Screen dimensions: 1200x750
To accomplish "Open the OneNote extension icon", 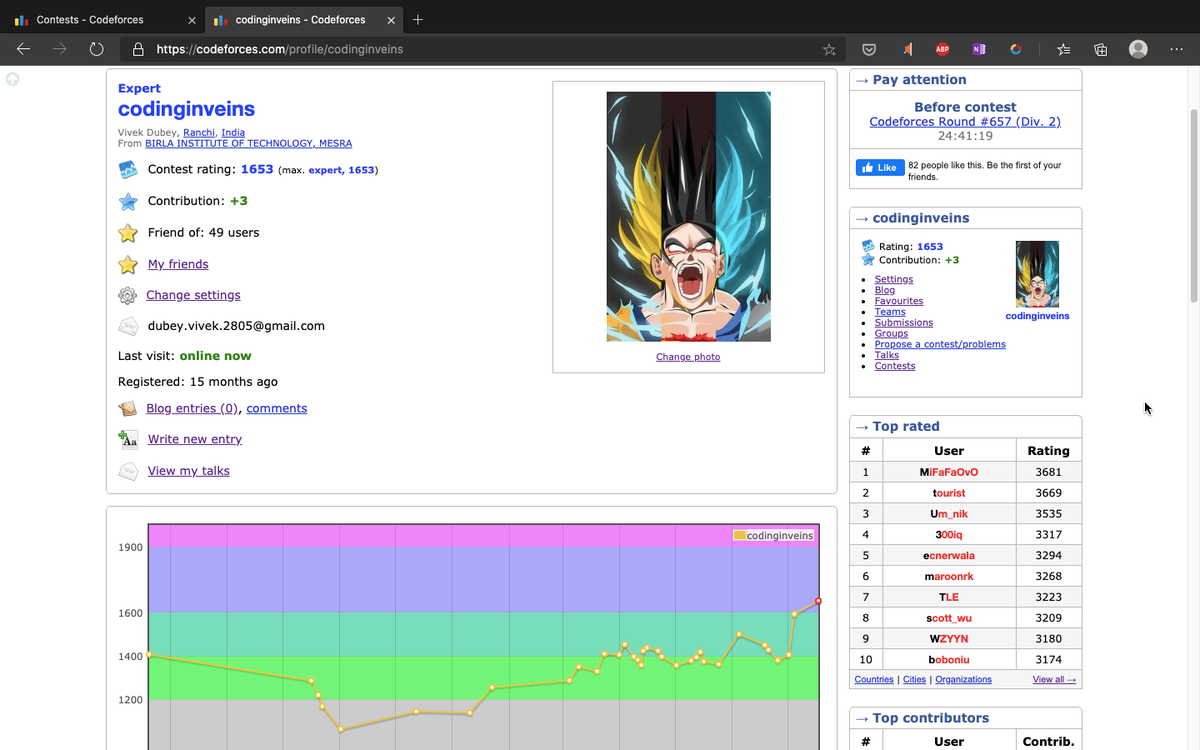I will (979, 49).
